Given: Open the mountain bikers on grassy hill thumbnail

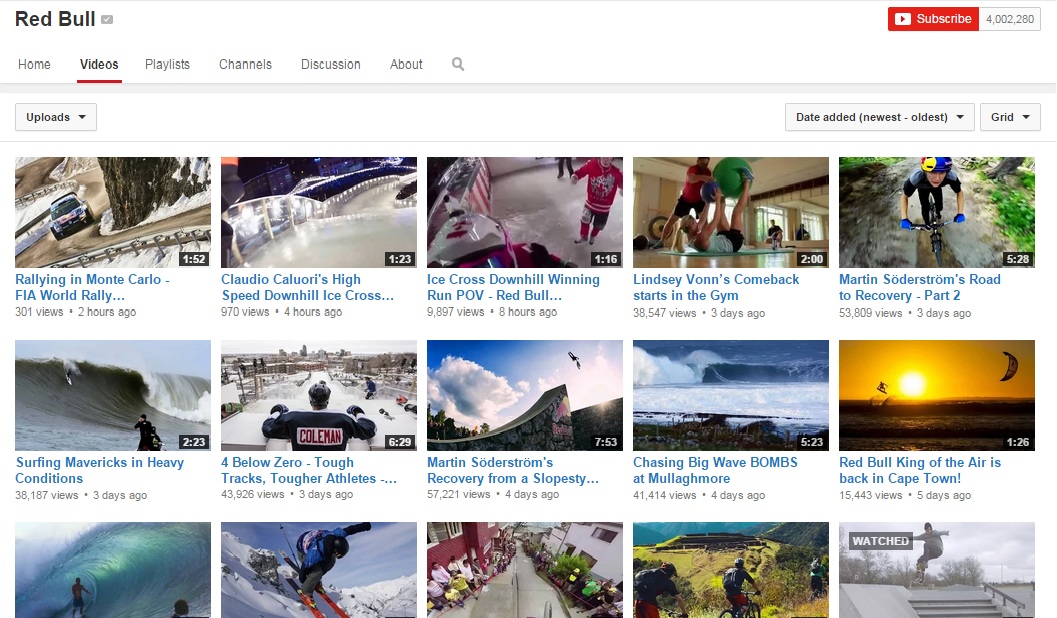Looking at the screenshot, I should 731,570.
